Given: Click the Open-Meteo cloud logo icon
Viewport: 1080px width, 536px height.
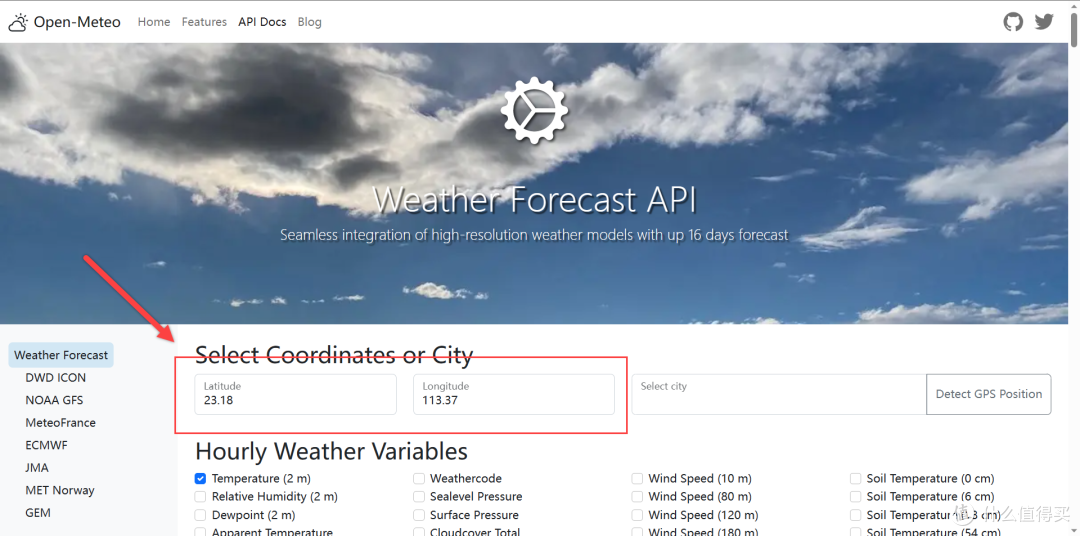Looking at the screenshot, I should [18, 22].
